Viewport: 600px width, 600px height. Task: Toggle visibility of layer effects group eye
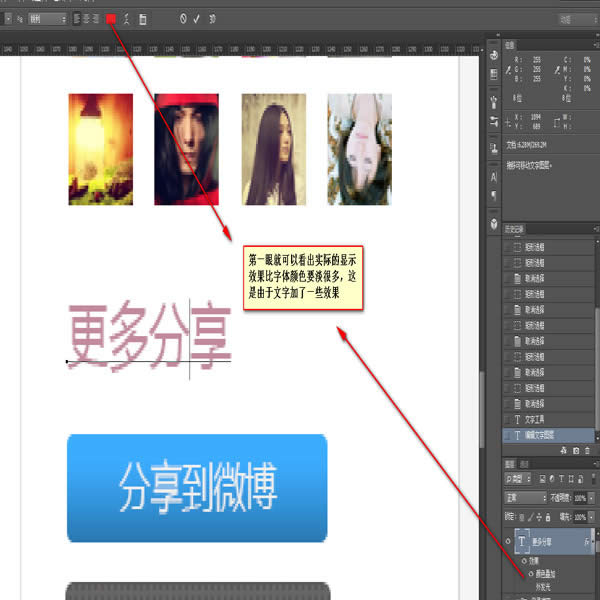[x=525, y=561]
